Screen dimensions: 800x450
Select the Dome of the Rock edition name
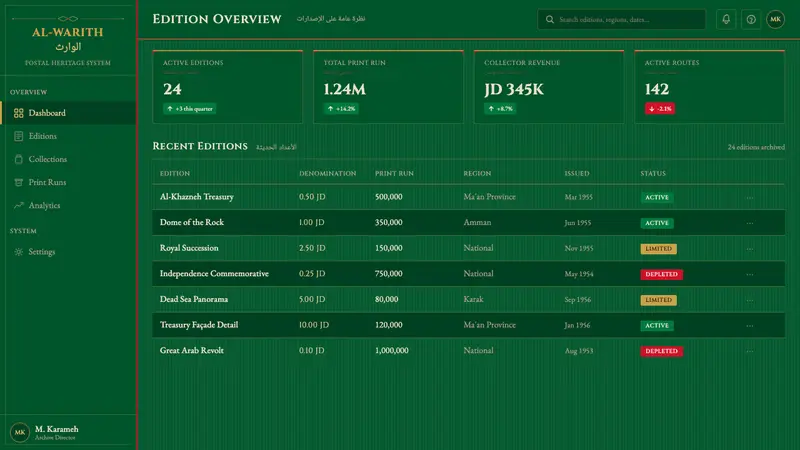tap(192, 222)
